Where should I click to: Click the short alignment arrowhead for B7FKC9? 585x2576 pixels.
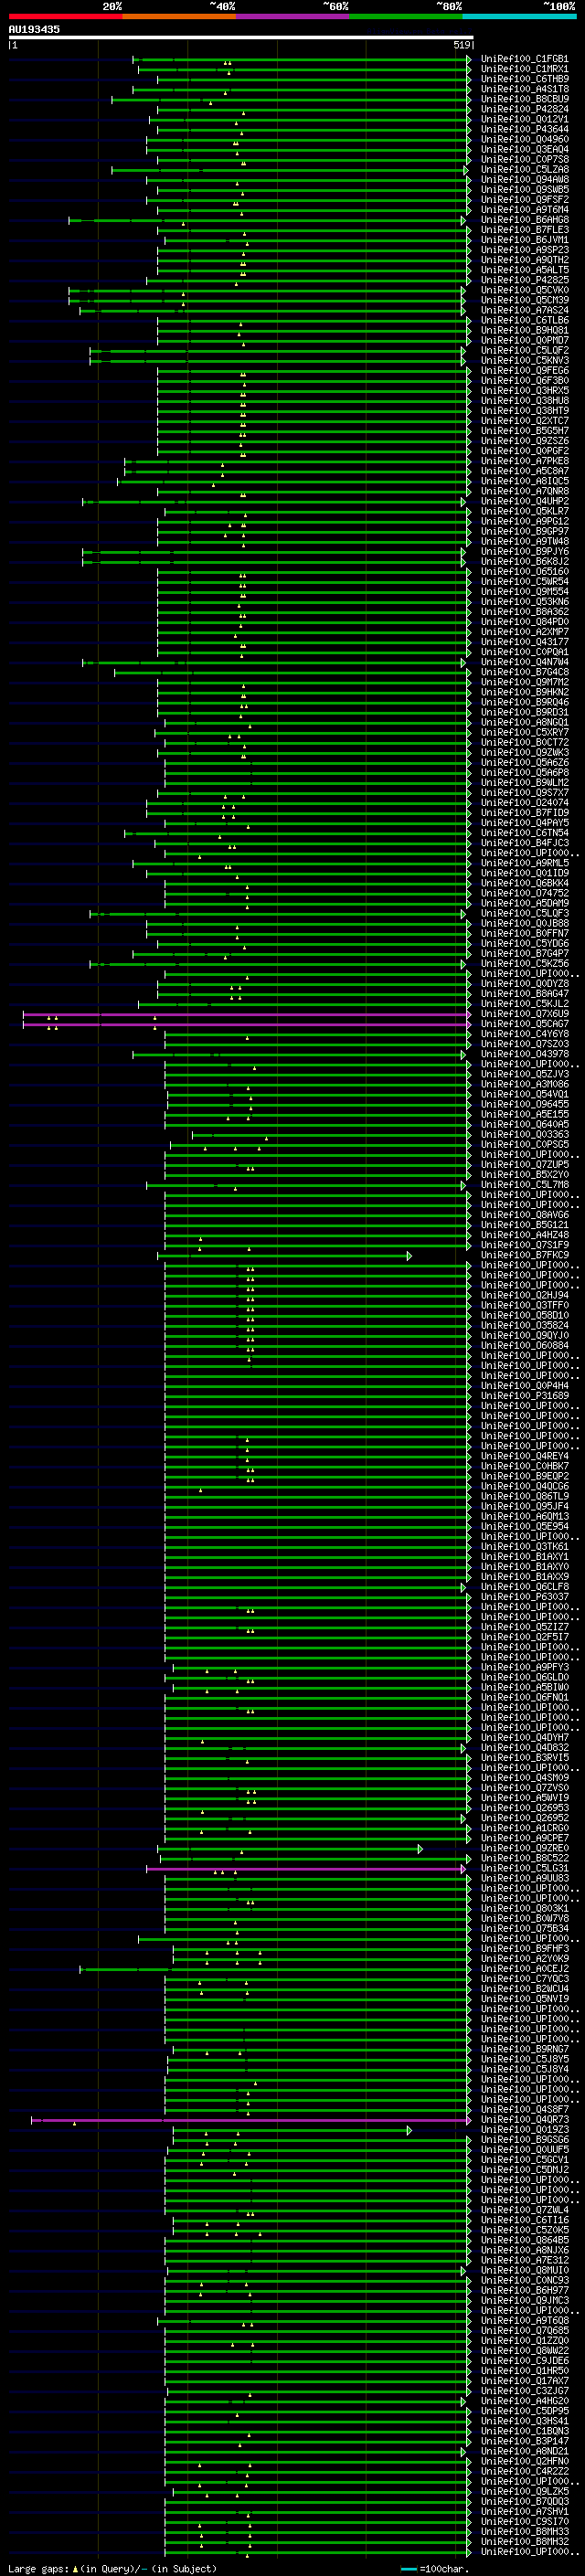pyautogui.click(x=409, y=1255)
